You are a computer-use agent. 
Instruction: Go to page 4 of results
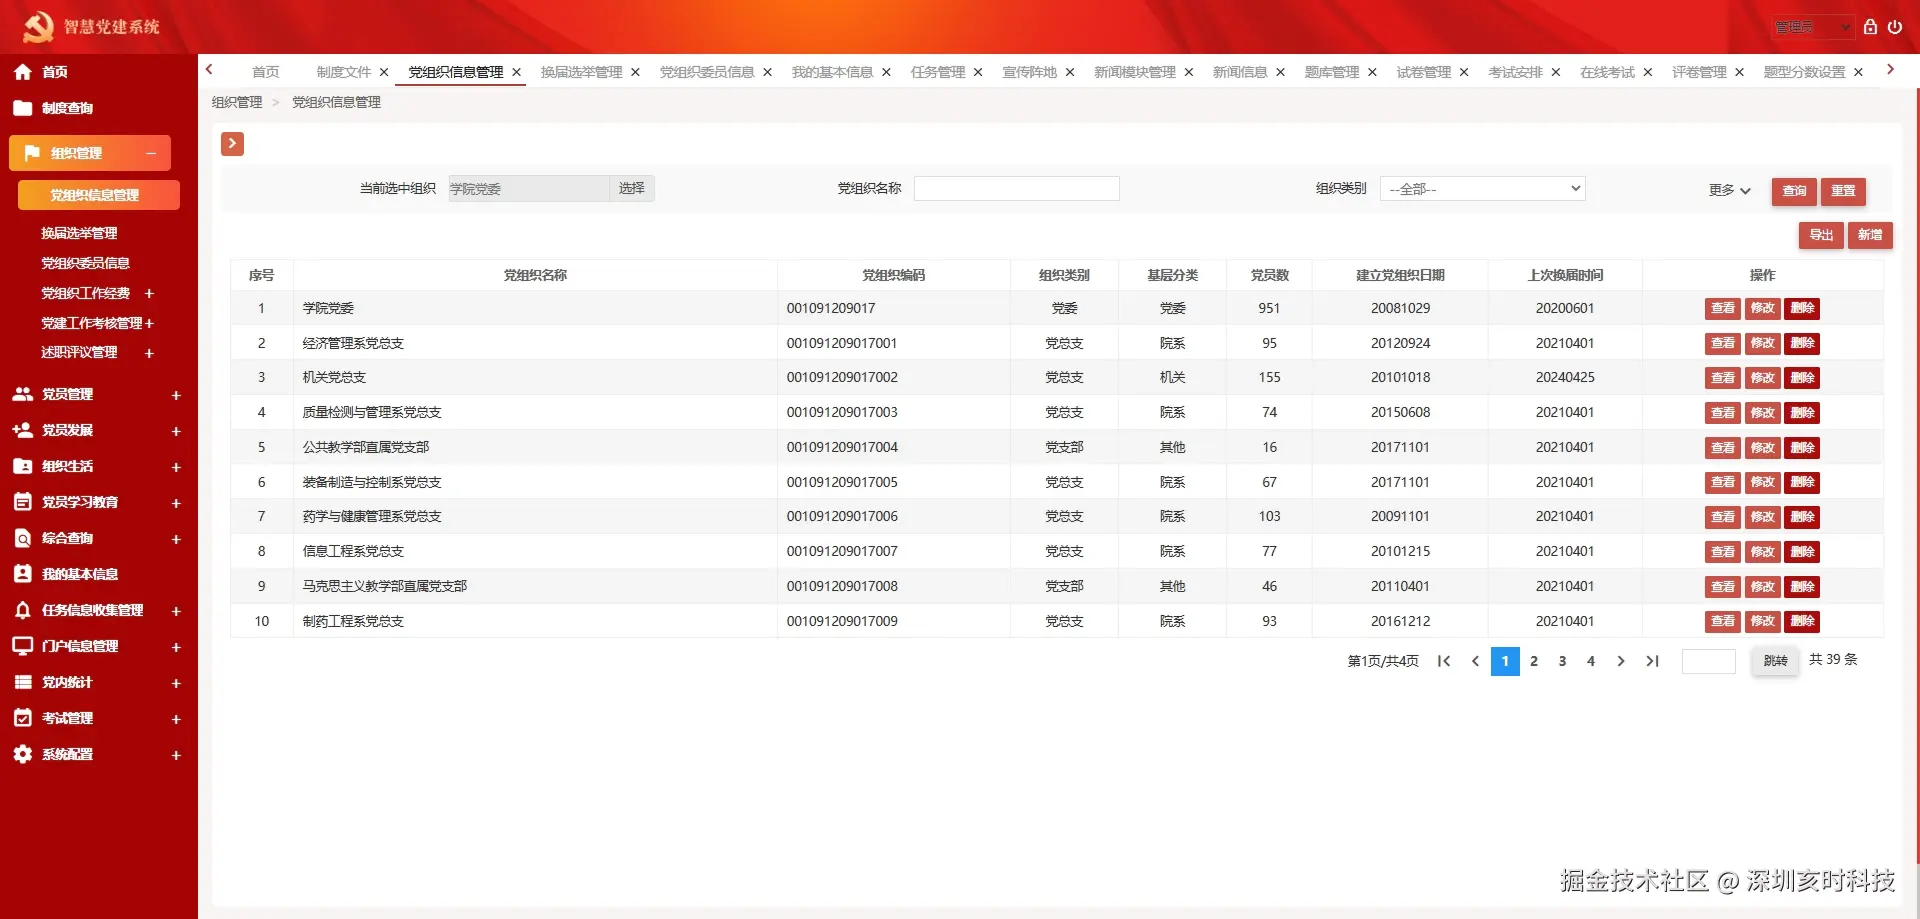tap(1591, 661)
